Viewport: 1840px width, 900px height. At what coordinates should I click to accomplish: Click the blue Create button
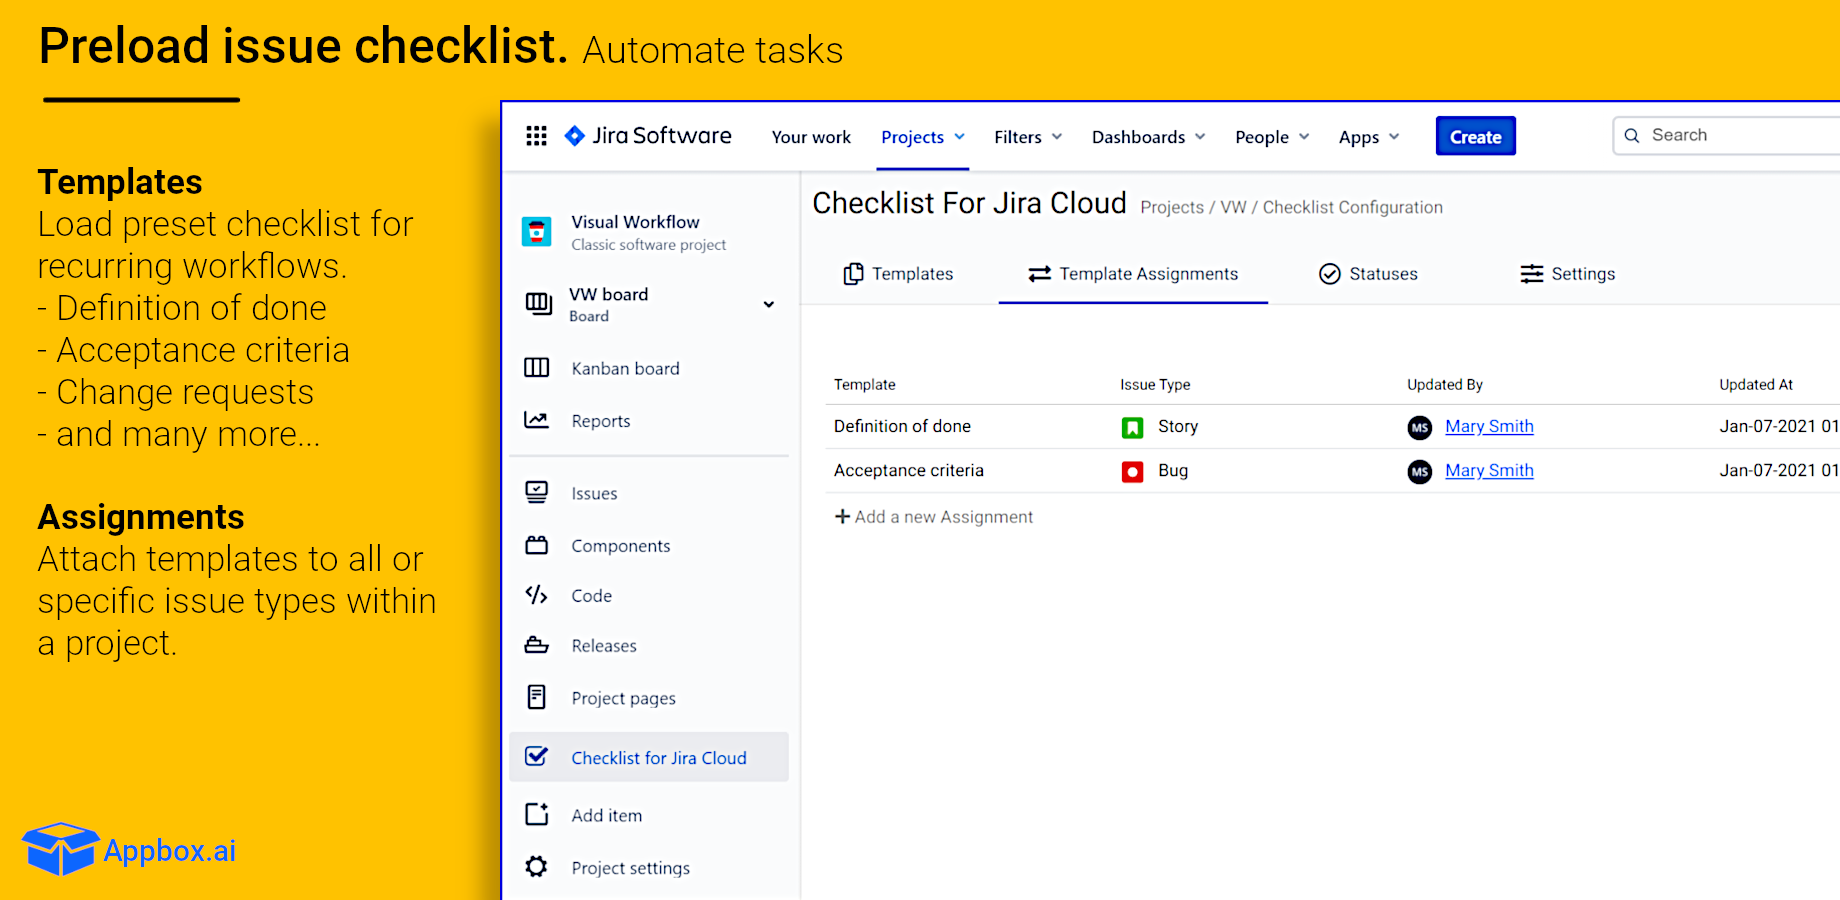point(1475,137)
